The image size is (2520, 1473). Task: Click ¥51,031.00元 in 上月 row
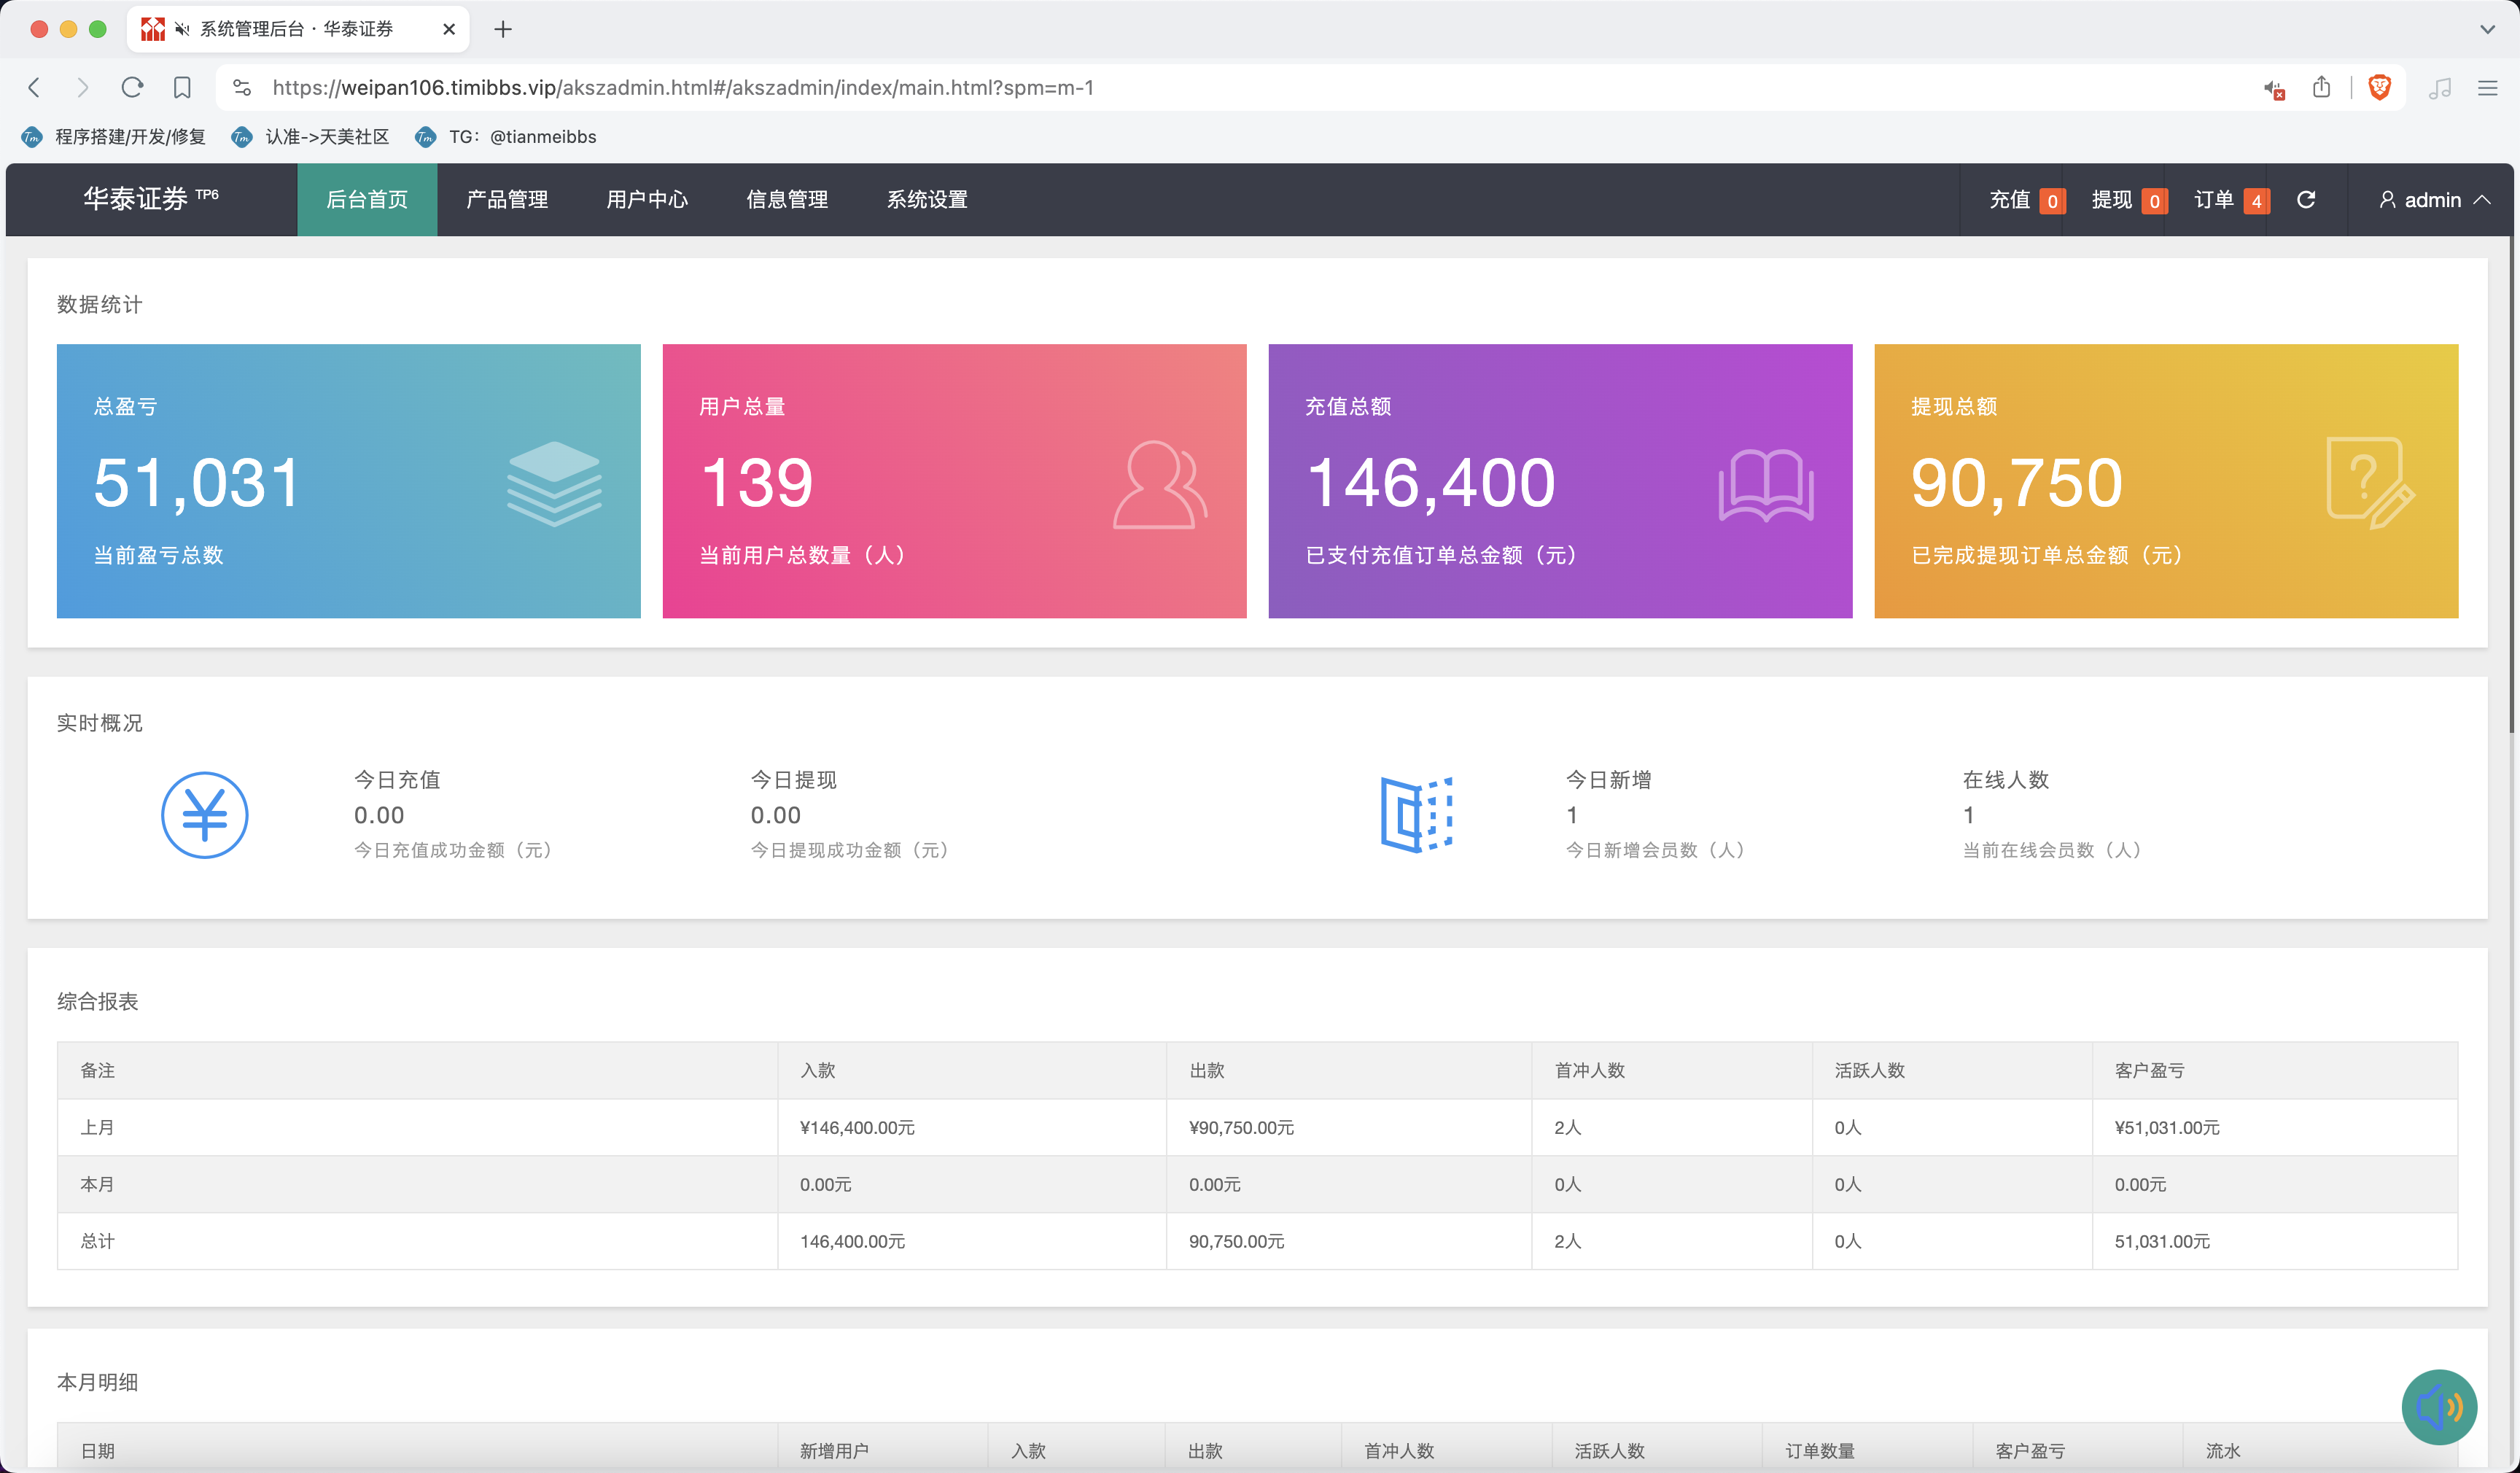point(2167,1127)
